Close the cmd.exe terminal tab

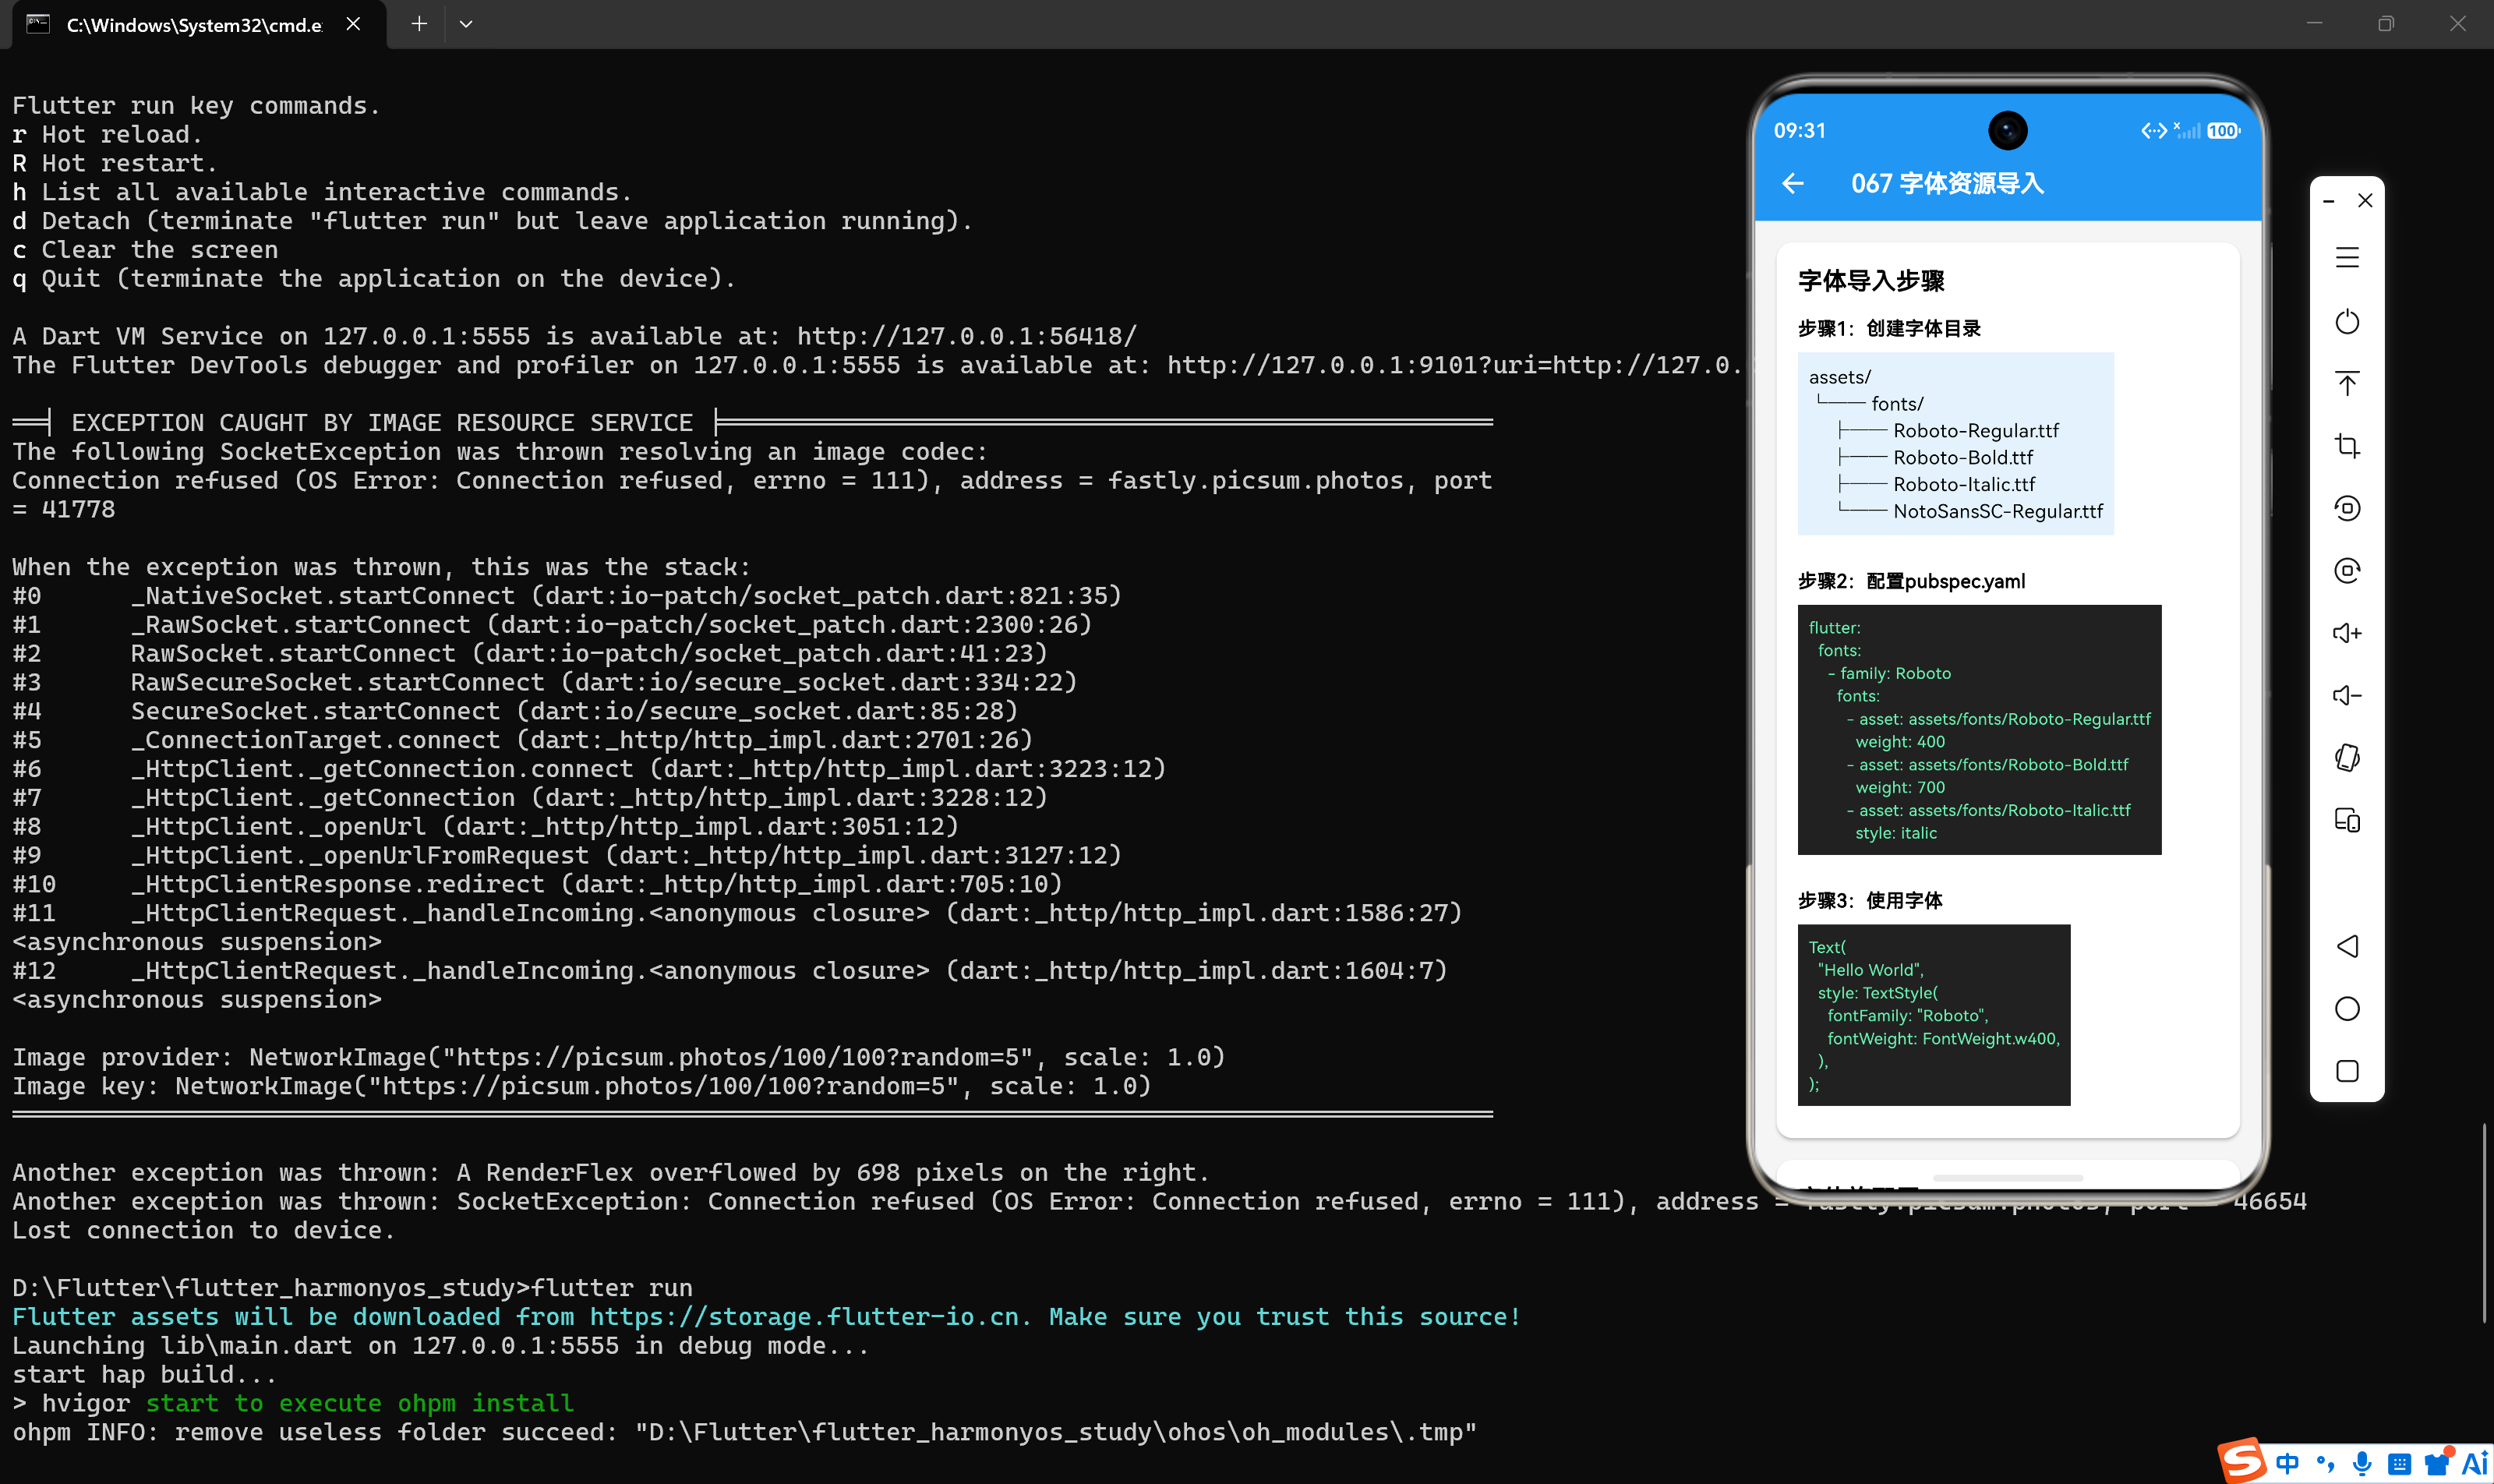tap(353, 24)
